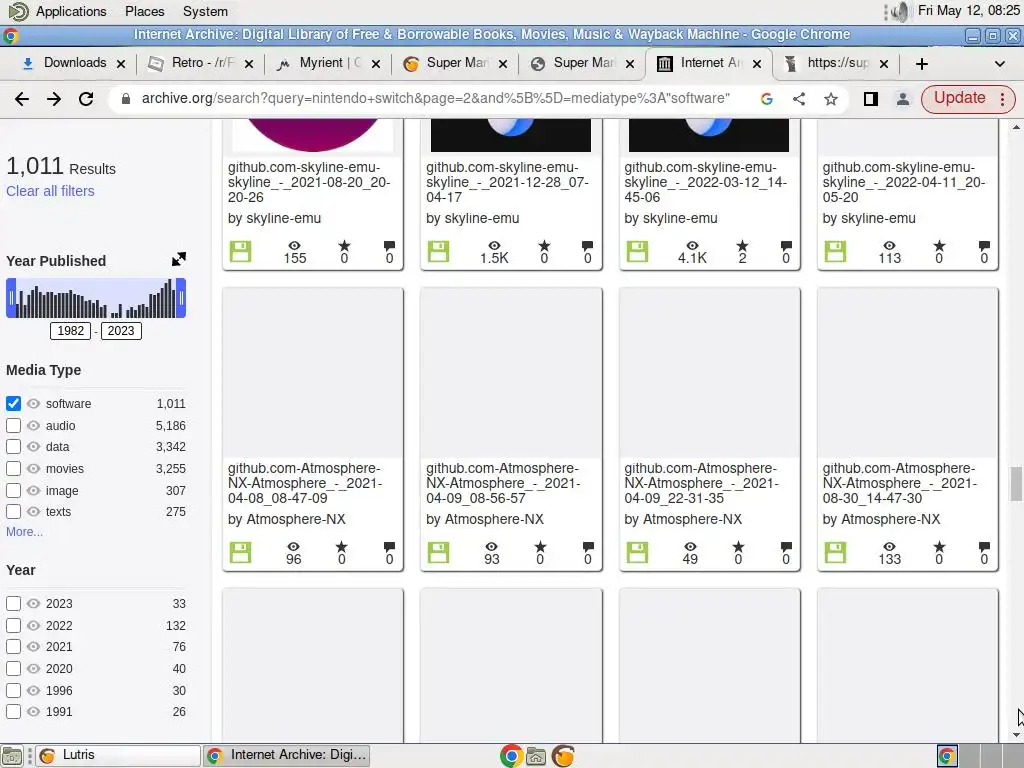
Task: Click the Update Chrome button
Action: [x=968, y=99]
